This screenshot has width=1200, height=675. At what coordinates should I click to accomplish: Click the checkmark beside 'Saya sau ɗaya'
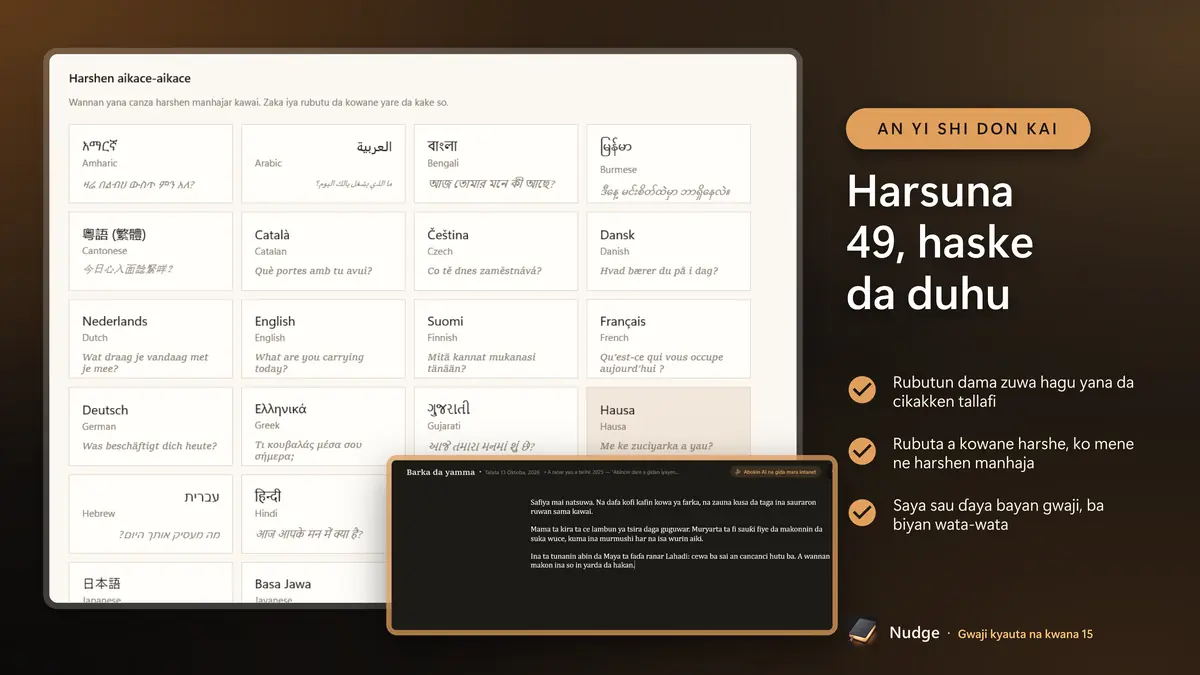862,513
